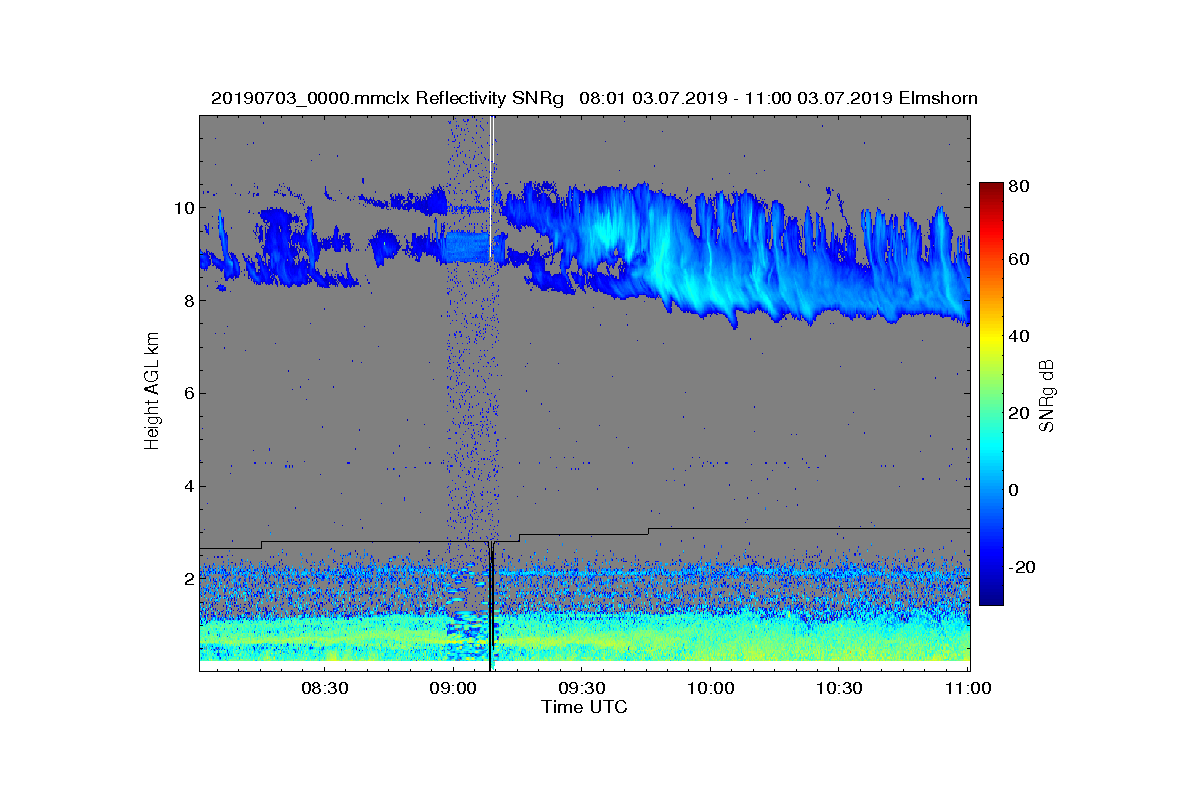Click the "Height AGL km" axis label
The image size is (1200, 800).
click(x=152, y=393)
